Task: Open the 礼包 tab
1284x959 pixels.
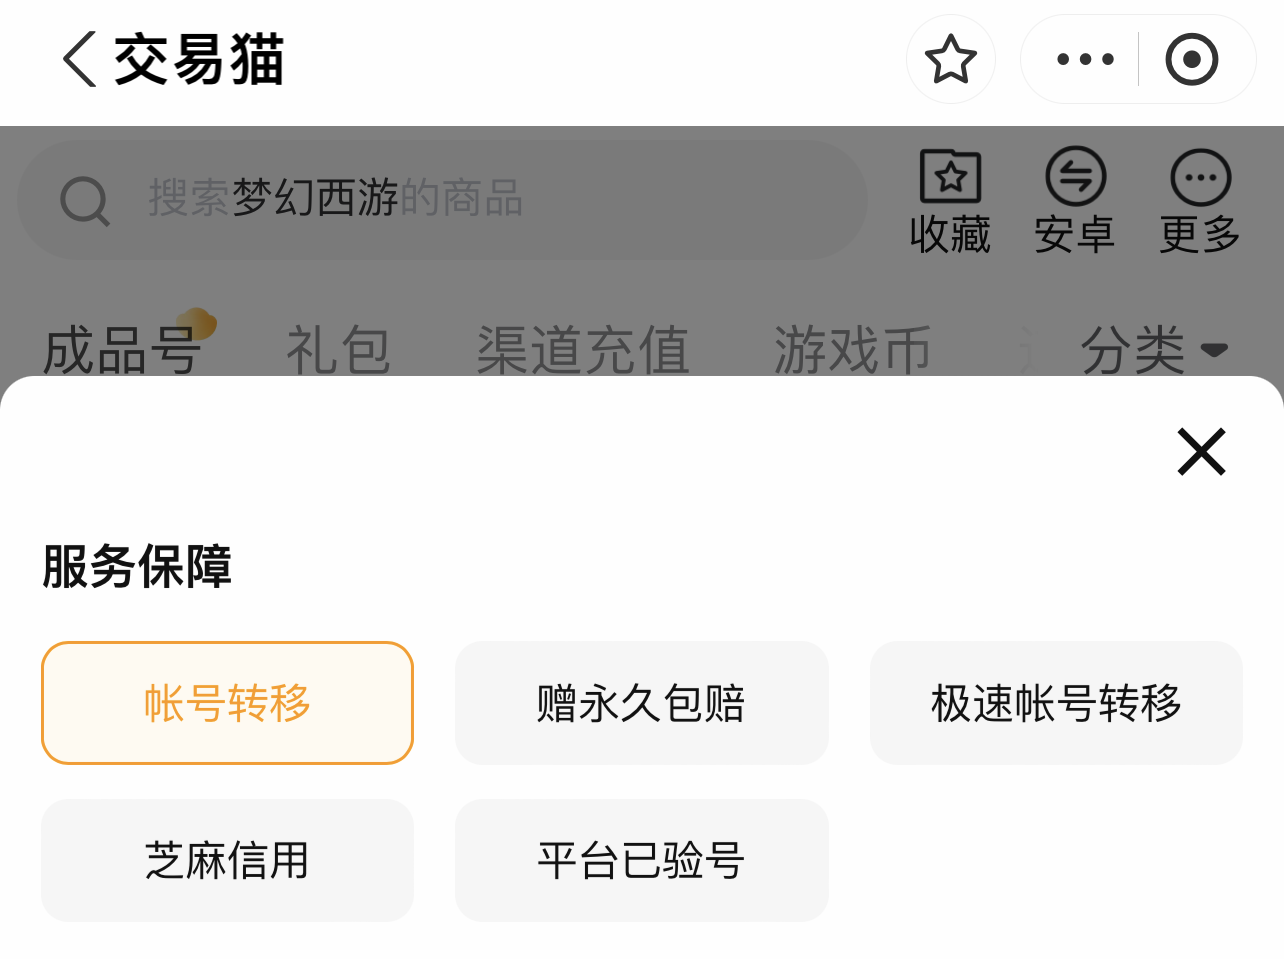Action: [338, 350]
